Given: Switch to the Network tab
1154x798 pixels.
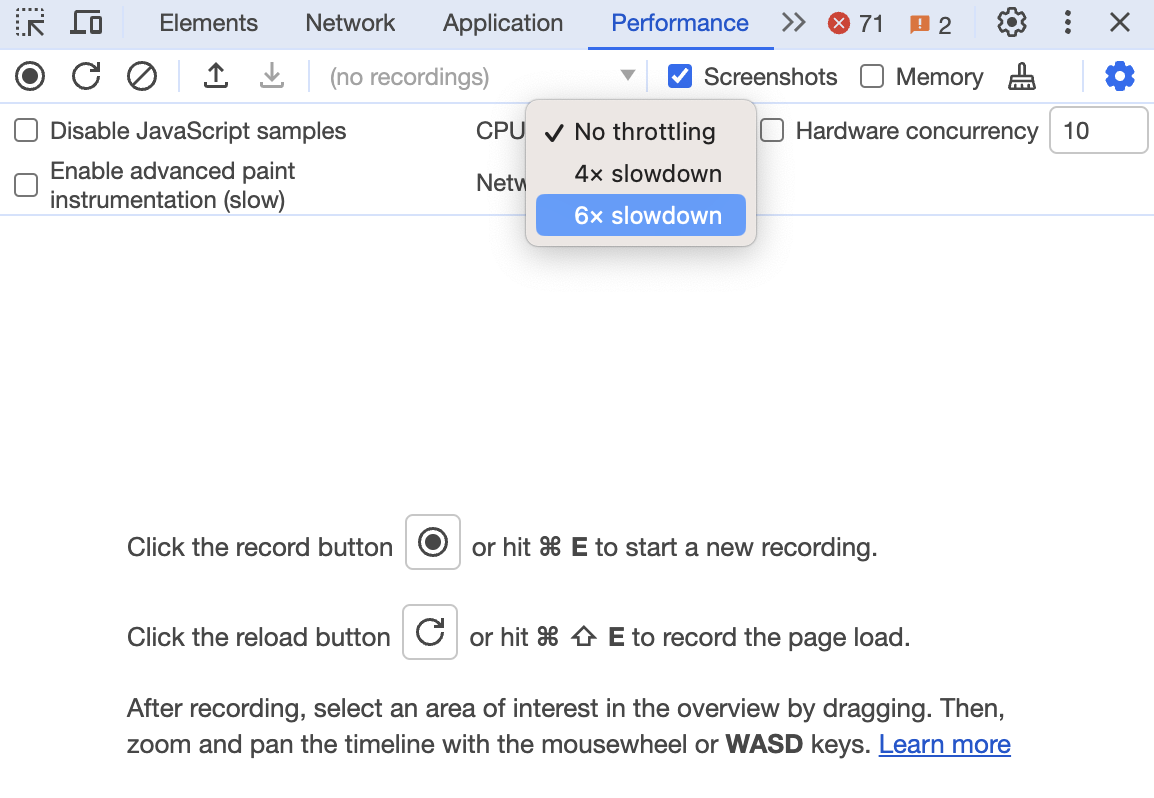Looking at the screenshot, I should [x=350, y=23].
